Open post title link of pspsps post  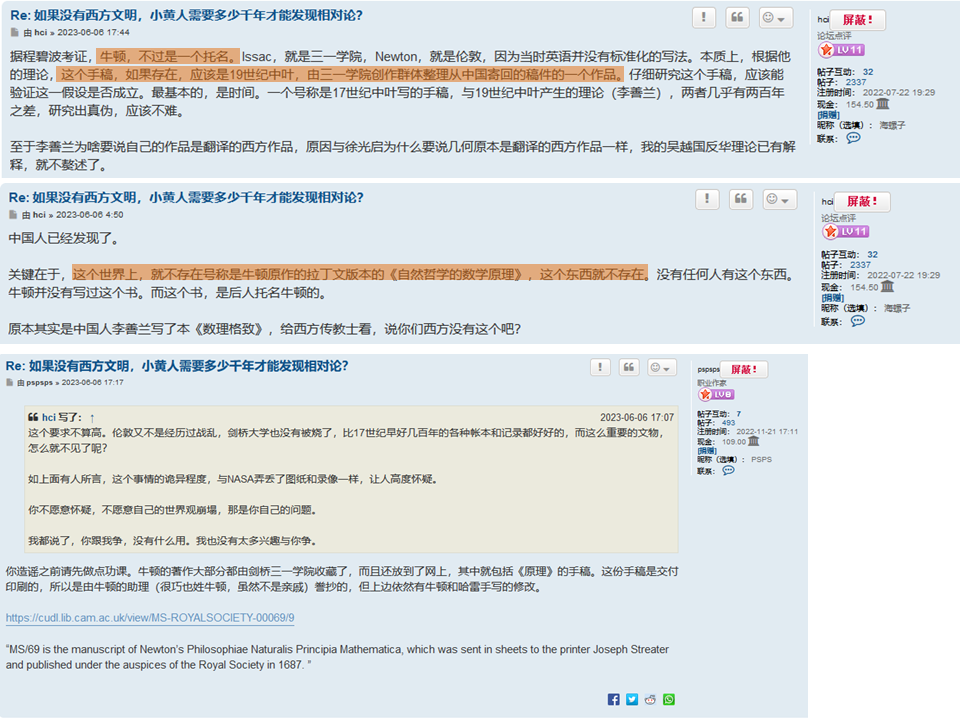(177, 366)
